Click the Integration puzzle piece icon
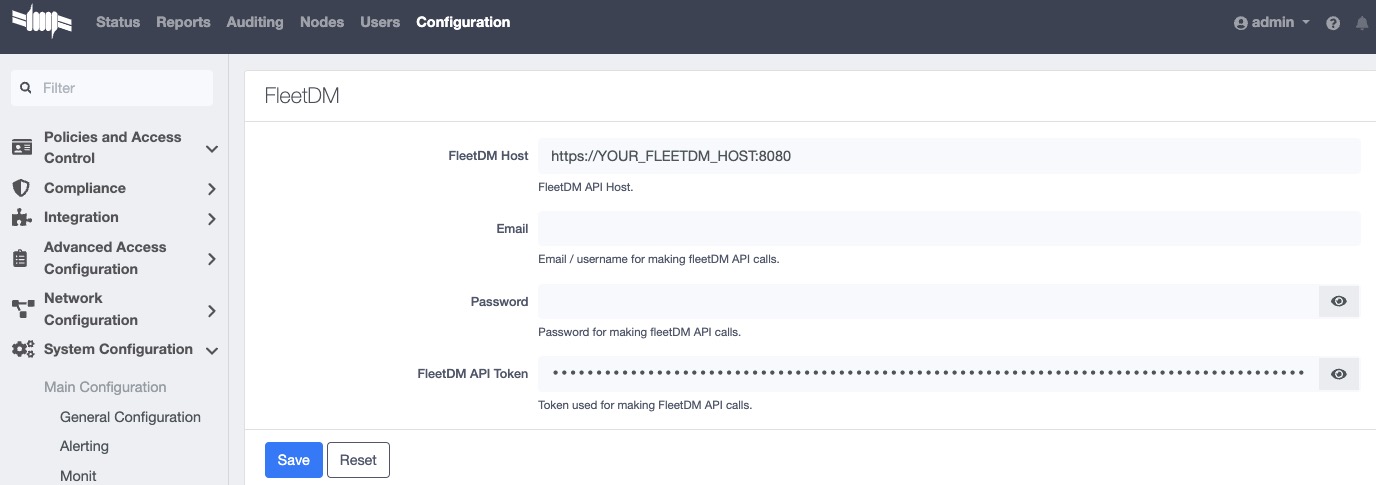Screen dimensions: 1376x485 point(21,218)
